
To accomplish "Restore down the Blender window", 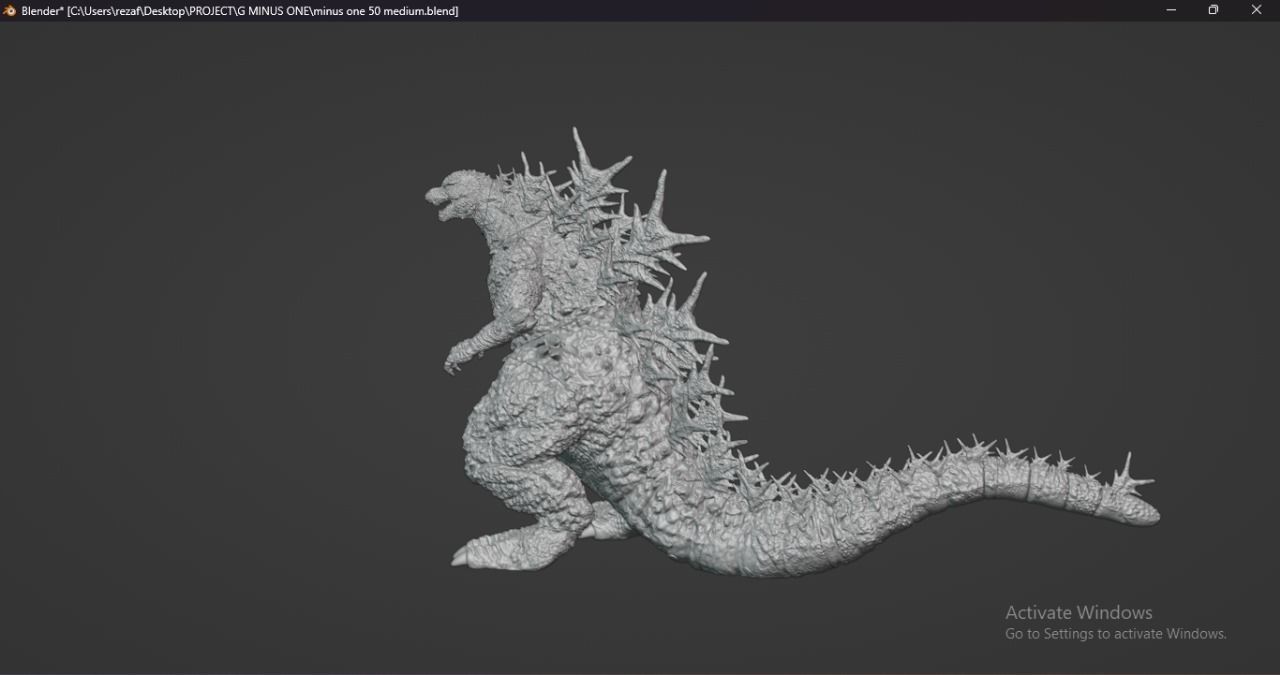I will click(x=1213, y=10).
